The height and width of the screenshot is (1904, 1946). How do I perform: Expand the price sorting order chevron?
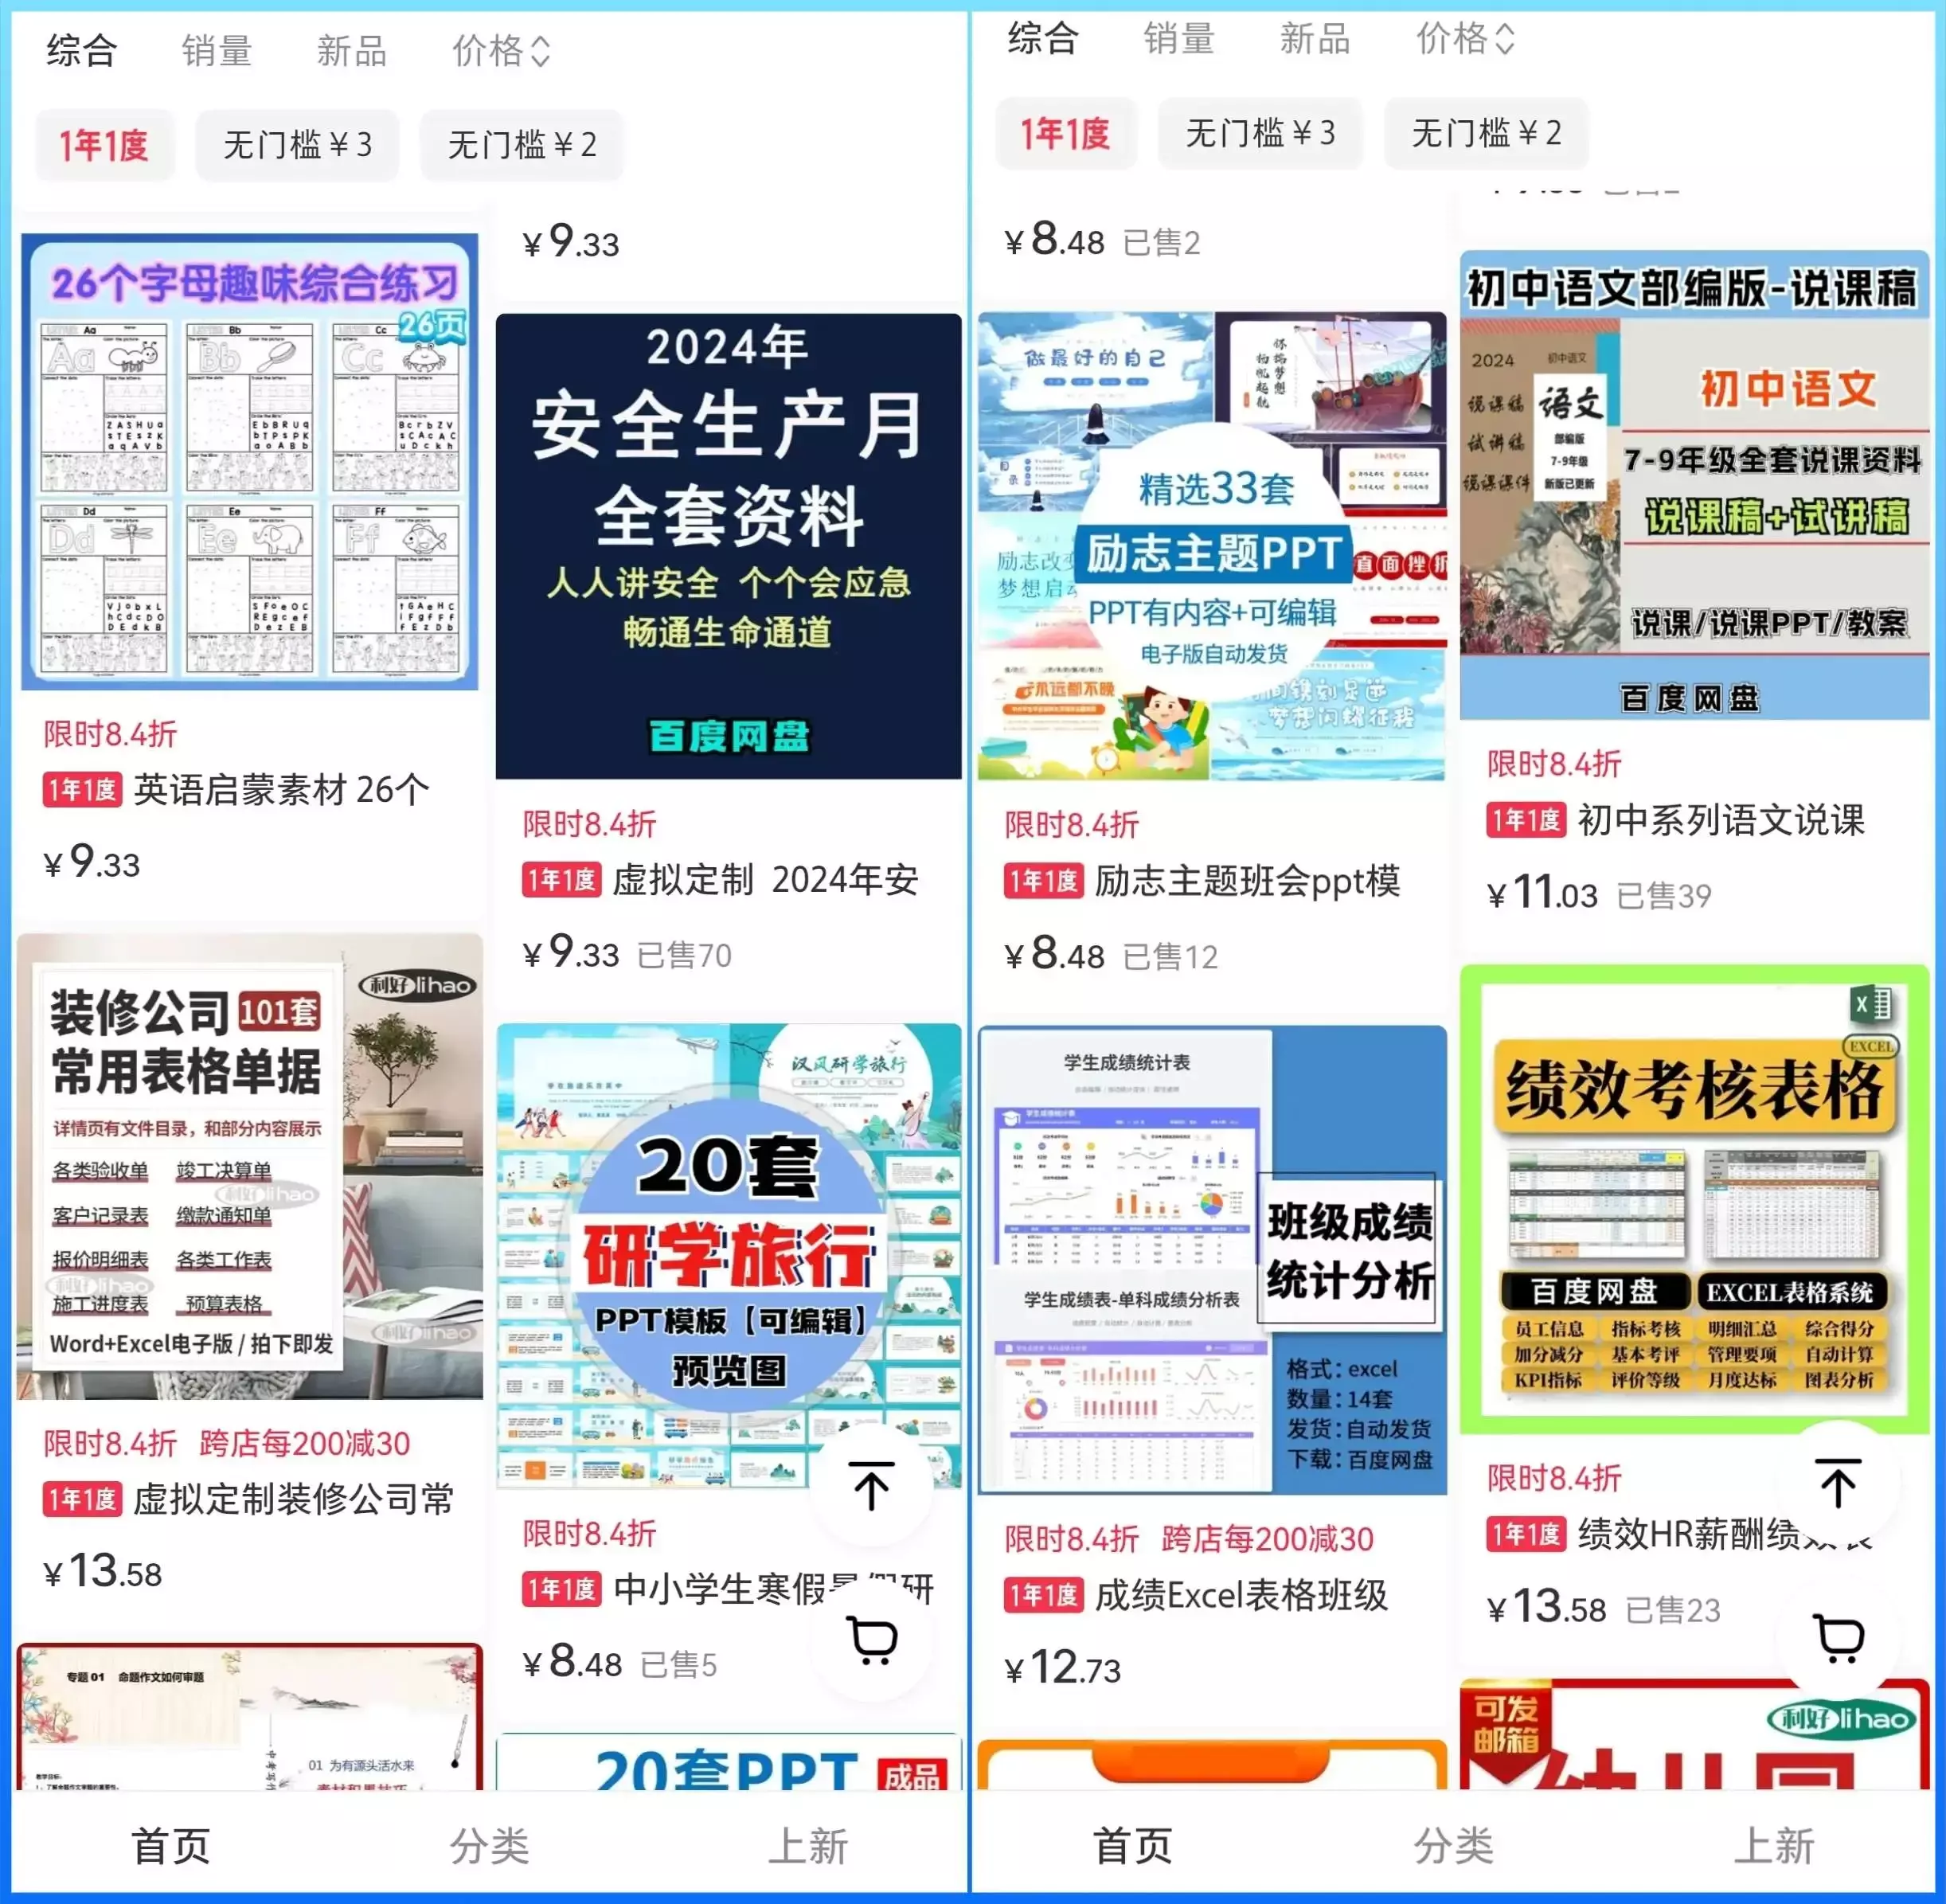(x=540, y=50)
